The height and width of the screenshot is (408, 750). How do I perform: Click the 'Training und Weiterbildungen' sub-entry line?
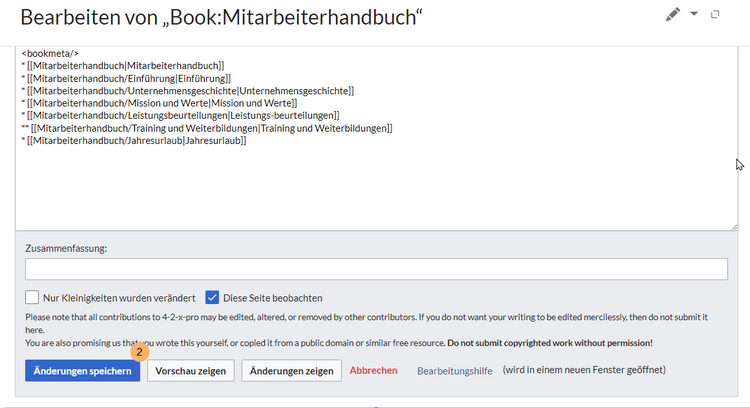point(210,128)
